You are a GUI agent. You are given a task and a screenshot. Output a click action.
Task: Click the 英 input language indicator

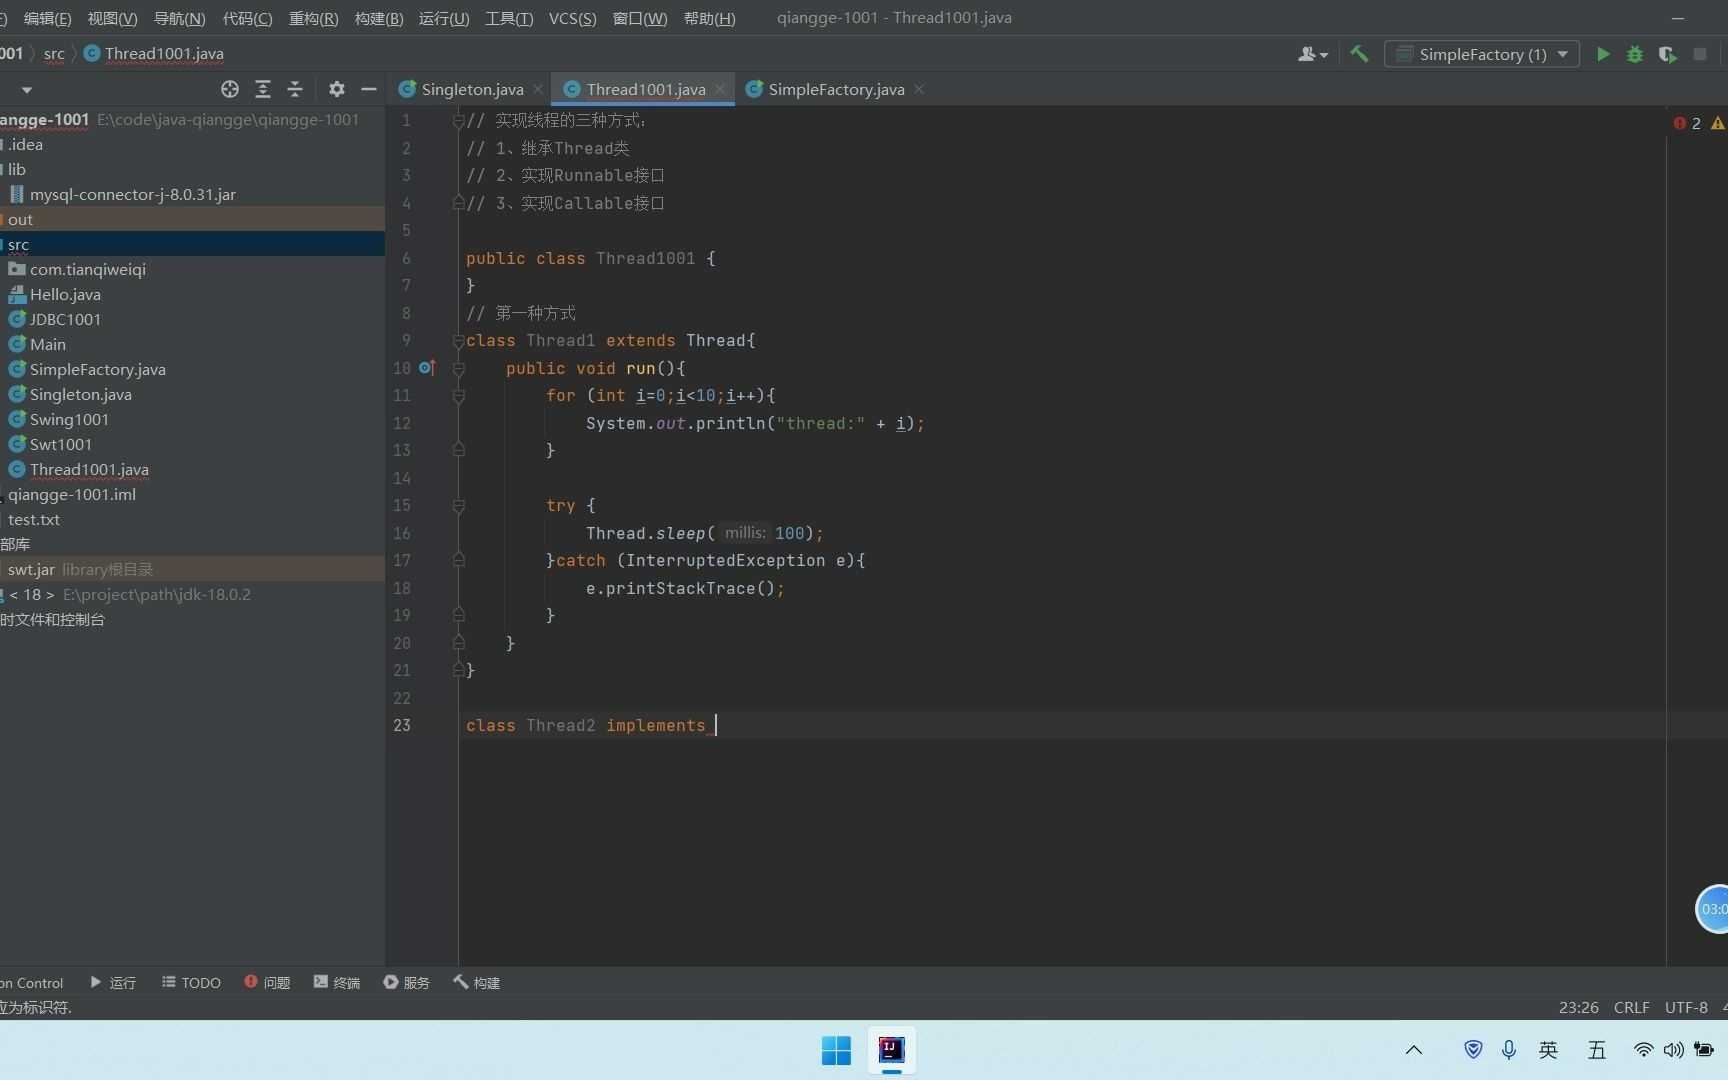click(x=1548, y=1049)
